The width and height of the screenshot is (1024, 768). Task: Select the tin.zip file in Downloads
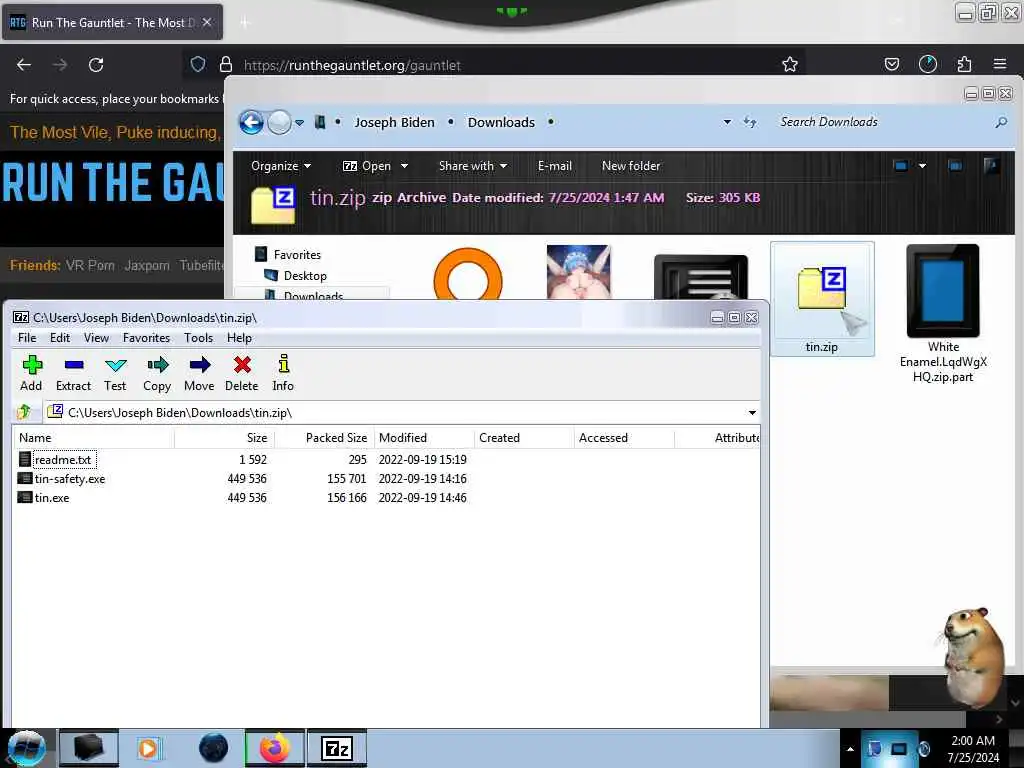coord(822,298)
